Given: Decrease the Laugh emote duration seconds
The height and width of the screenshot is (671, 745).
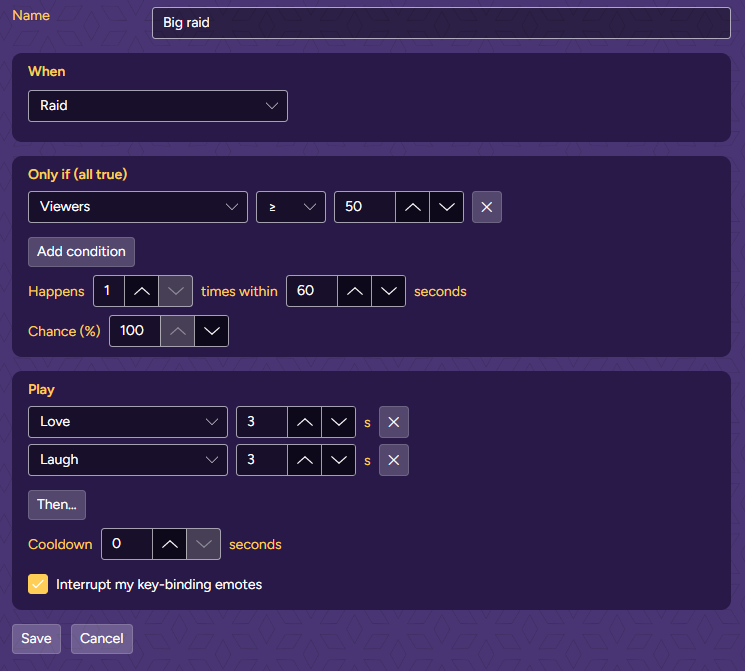Looking at the screenshot, I should [338, 460].
